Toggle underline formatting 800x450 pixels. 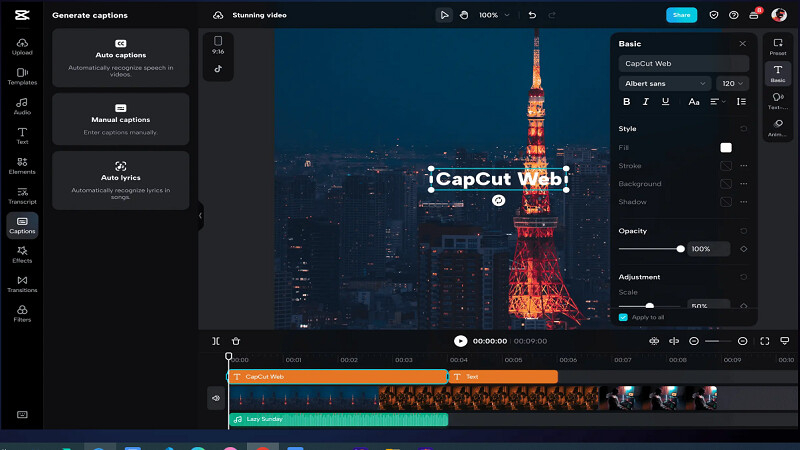(665, 102)
